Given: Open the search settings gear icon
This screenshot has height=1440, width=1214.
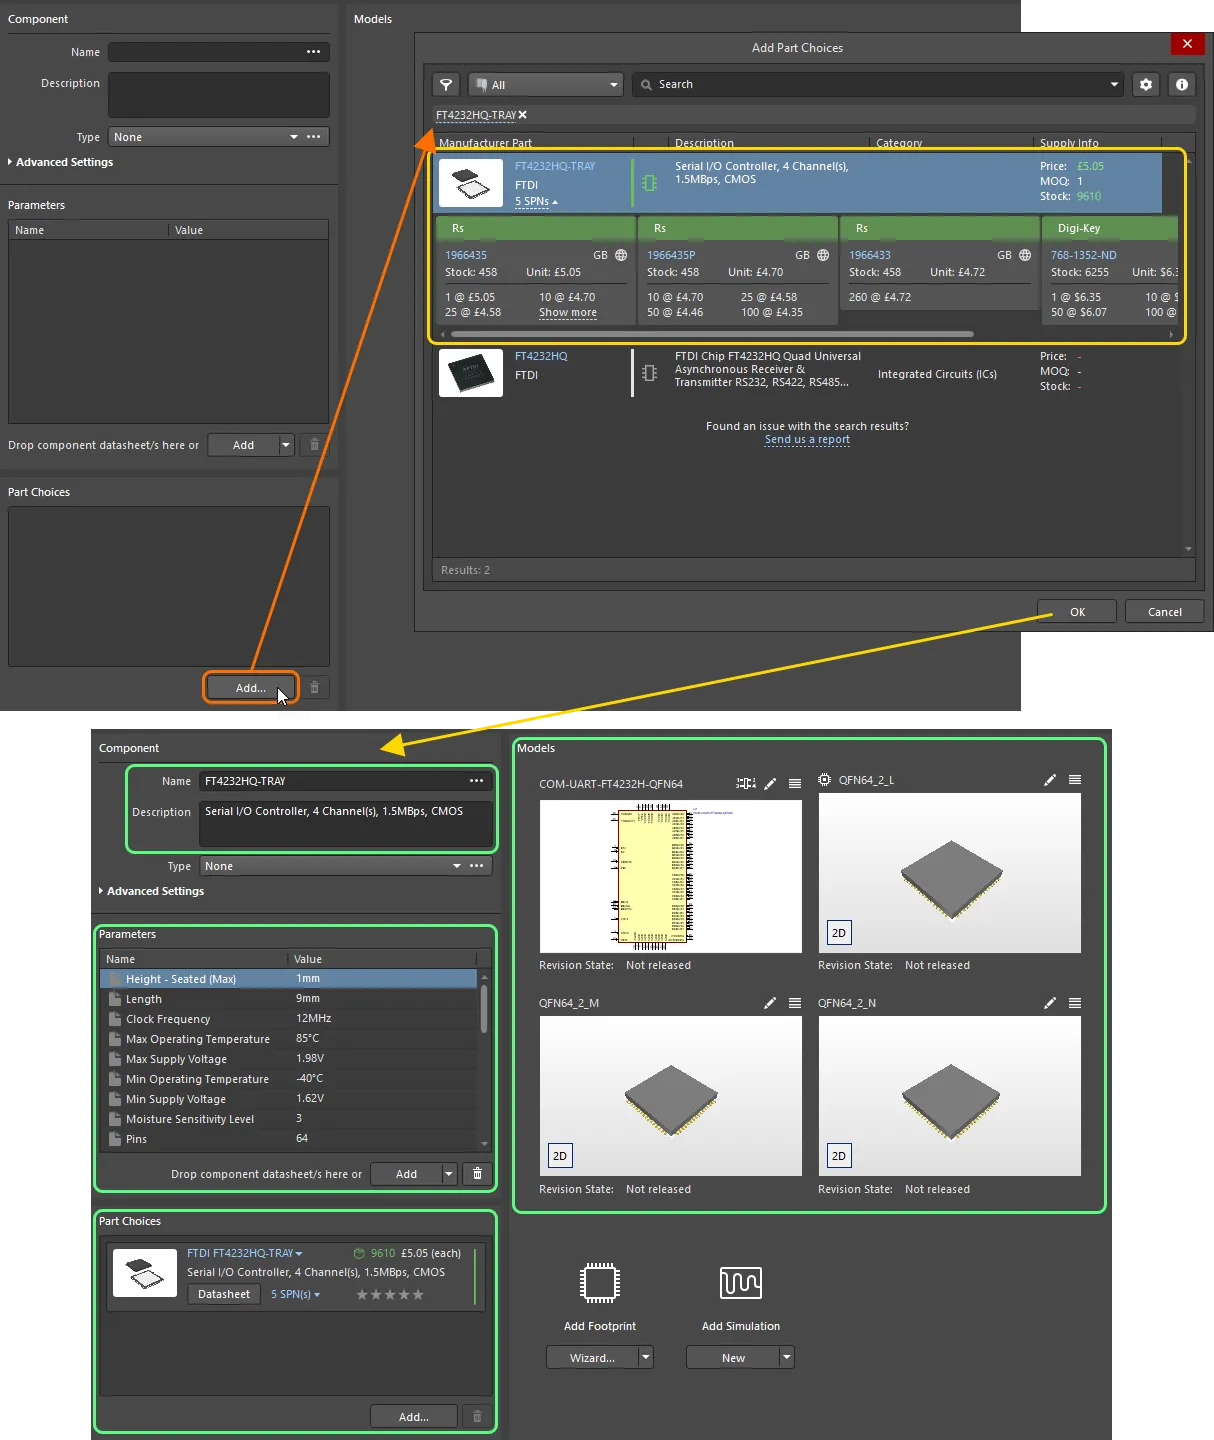Looking at the screenshot, I should [1145, 84].
